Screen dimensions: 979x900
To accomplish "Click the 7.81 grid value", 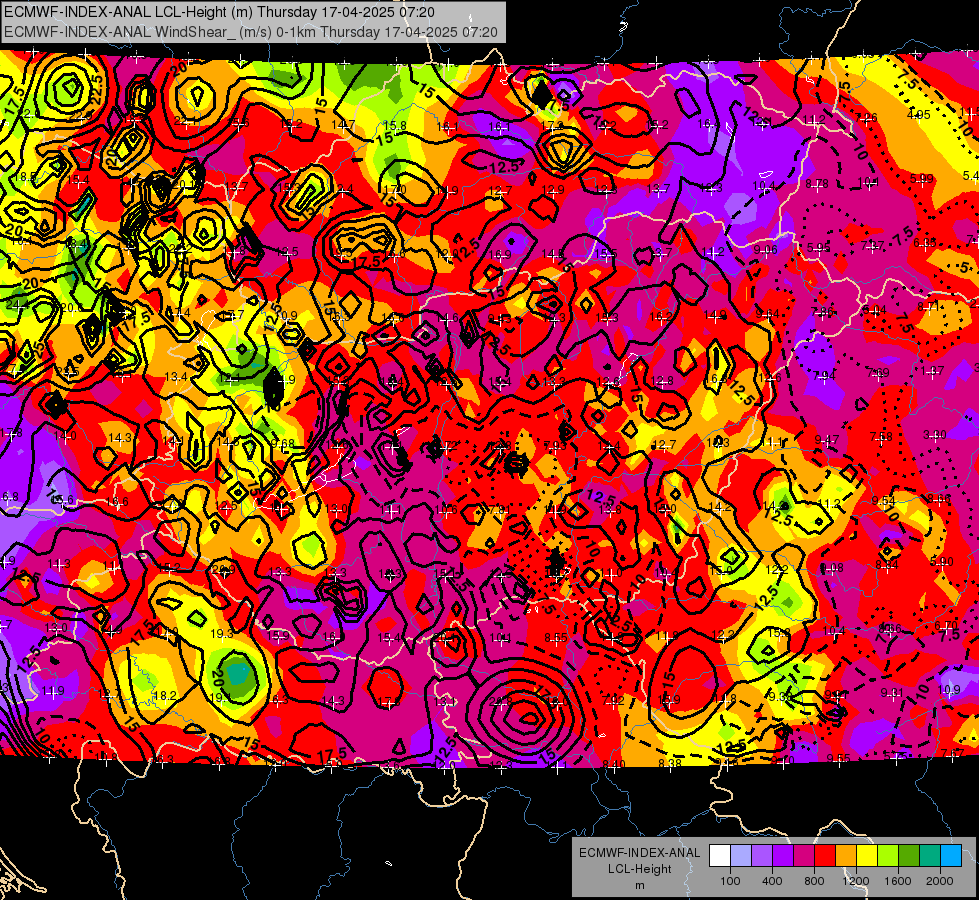I will [499, 510].
